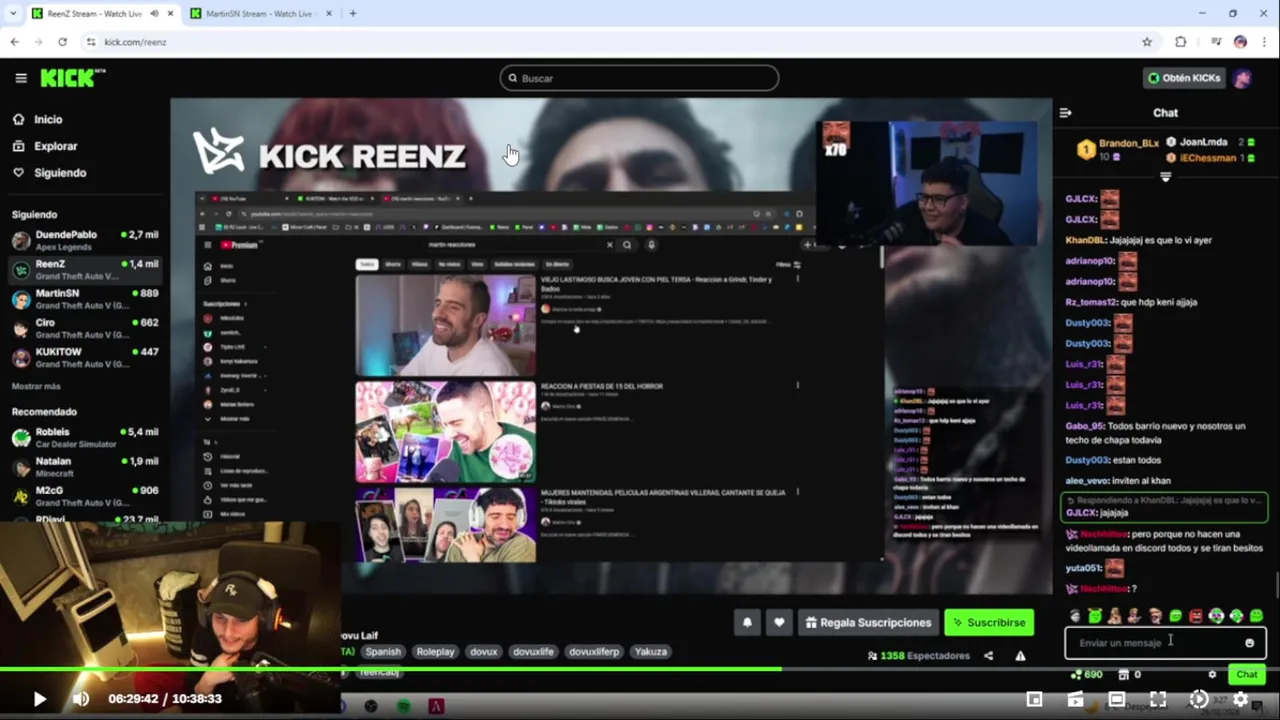This screenshot has height=720, width=1280.
Task: Click the playback speed icon
Action: 1199,699
